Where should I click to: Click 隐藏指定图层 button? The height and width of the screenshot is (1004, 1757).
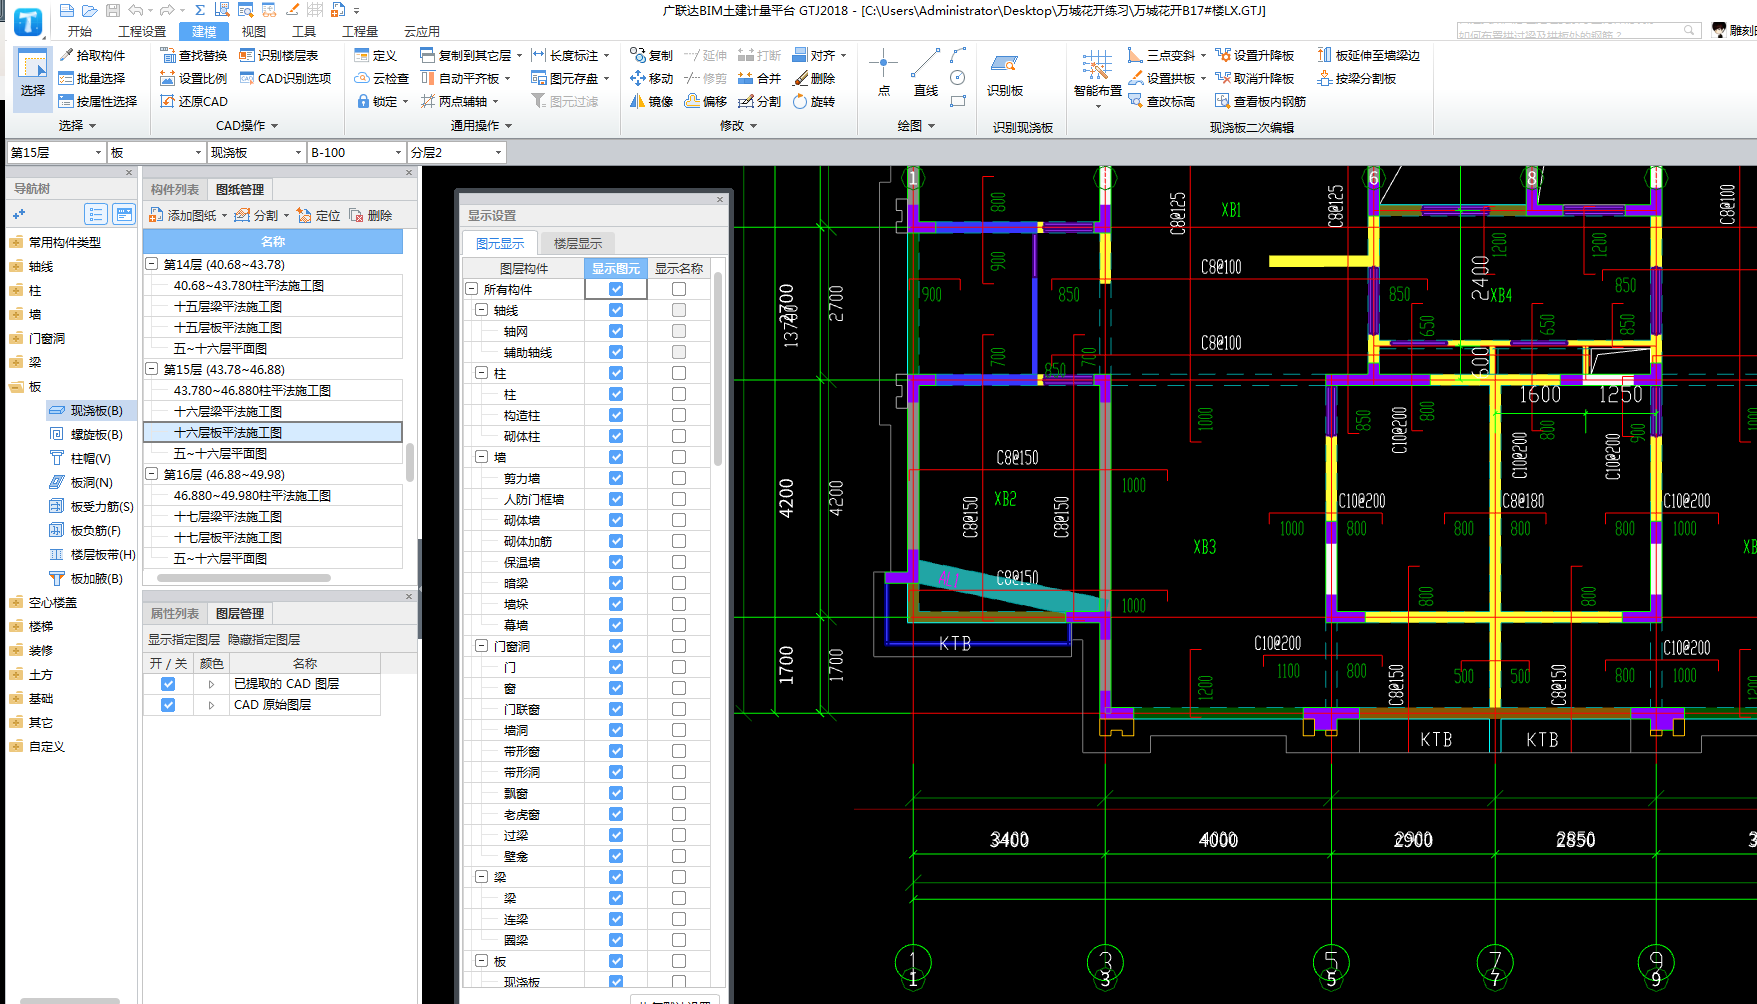(264, 639)
